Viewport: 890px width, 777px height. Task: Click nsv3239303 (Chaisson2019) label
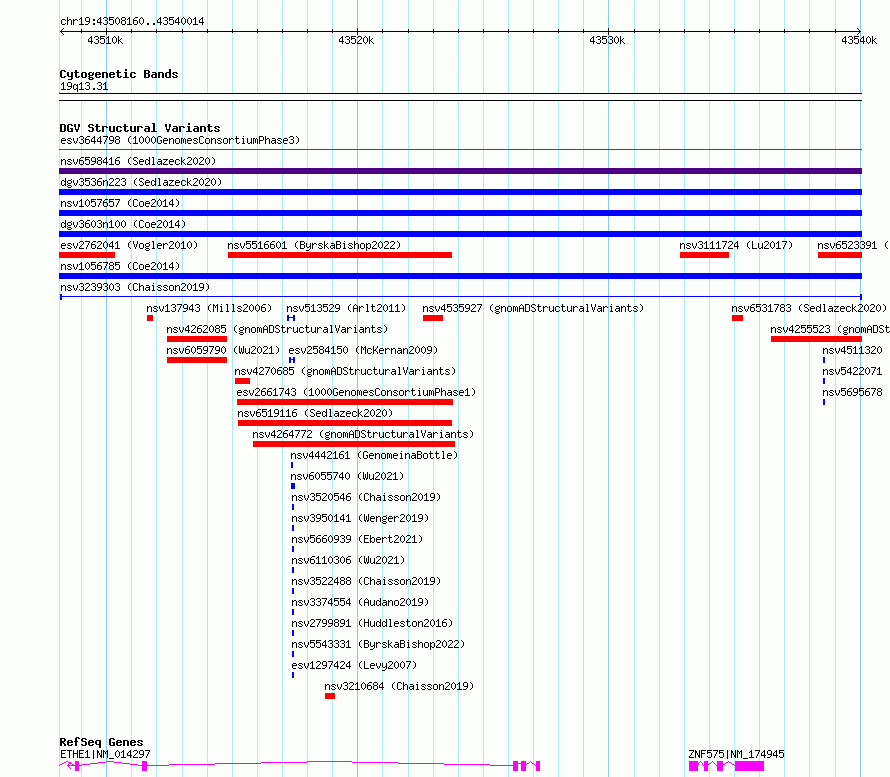click(x=135, y=287)
